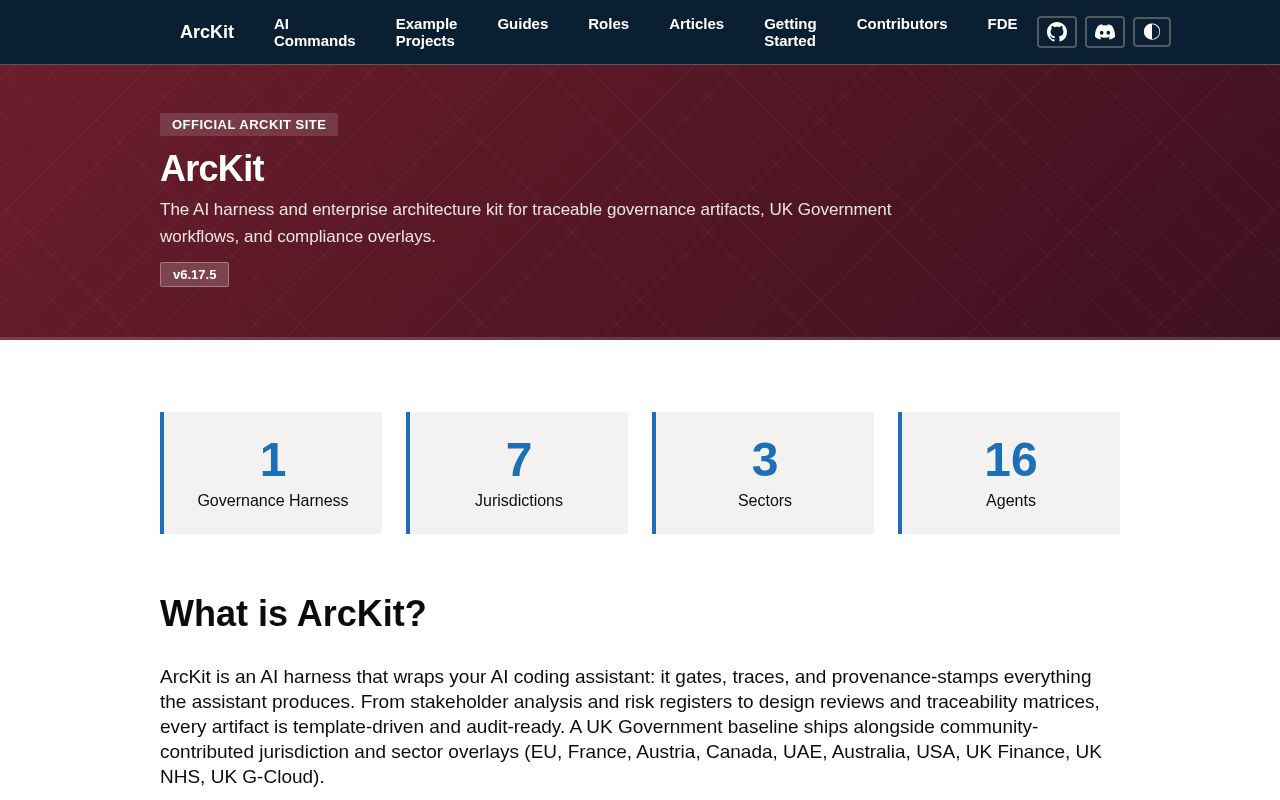Viewport: 1280px width, 800px height.
Task: Navigate to Guides in the top menu
Action: pyautogui.click(x=523, y=24)
